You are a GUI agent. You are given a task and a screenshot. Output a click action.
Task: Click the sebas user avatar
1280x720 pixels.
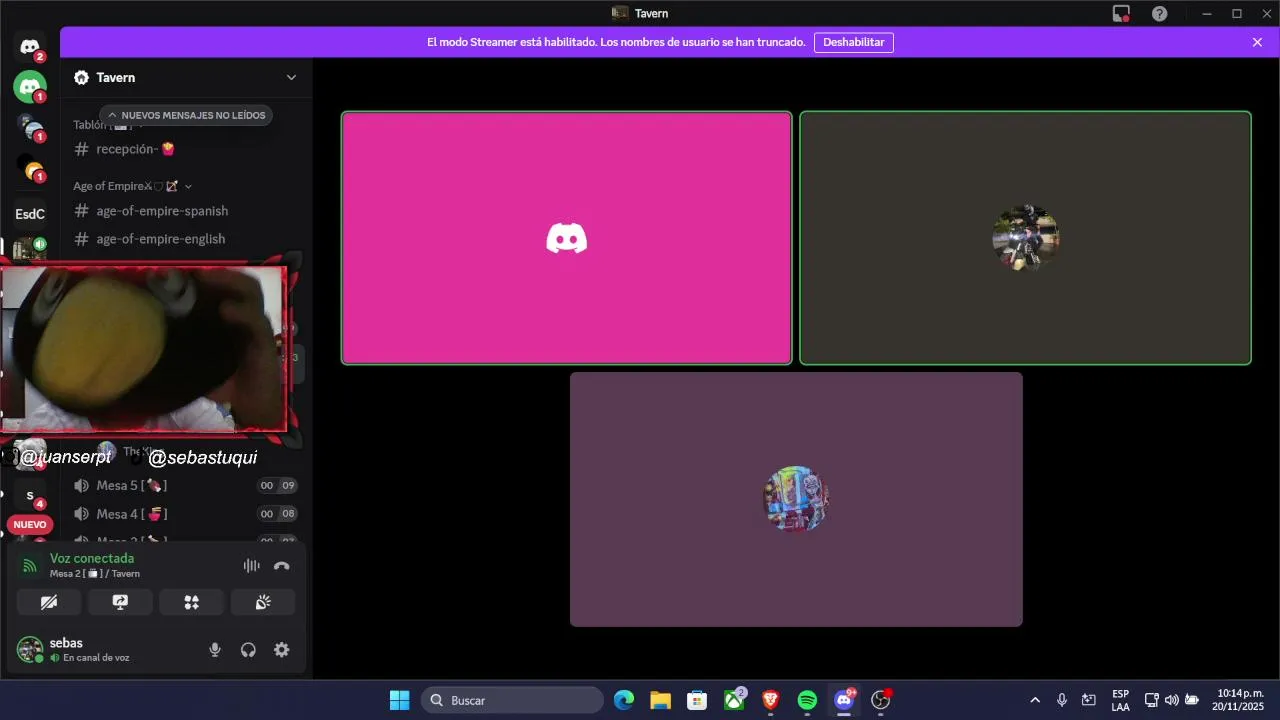tap(30, 650)
